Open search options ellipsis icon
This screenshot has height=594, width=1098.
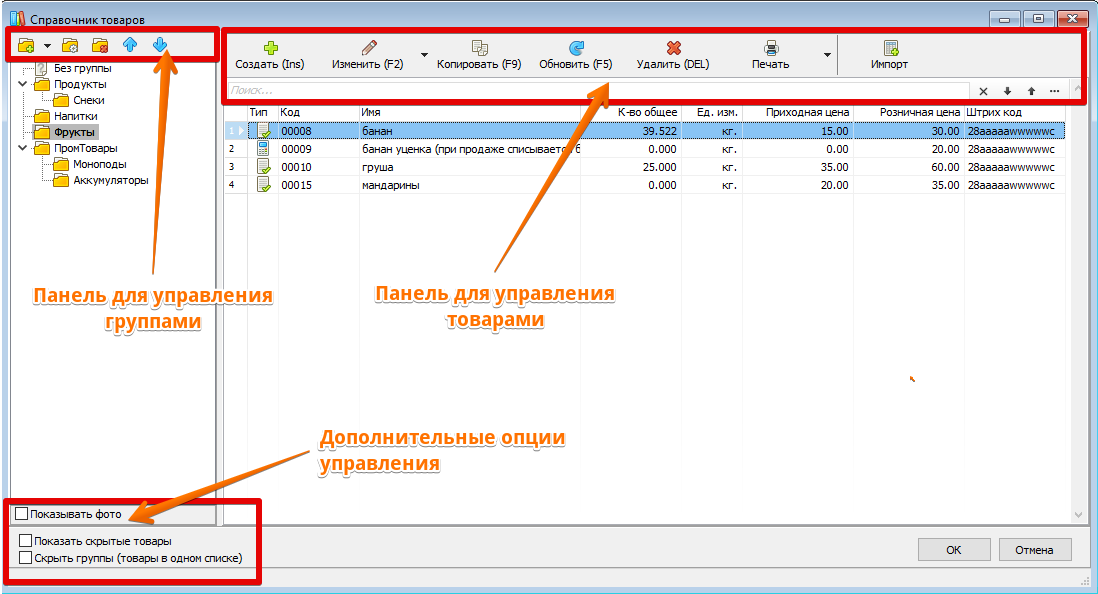coord(1055,91)
